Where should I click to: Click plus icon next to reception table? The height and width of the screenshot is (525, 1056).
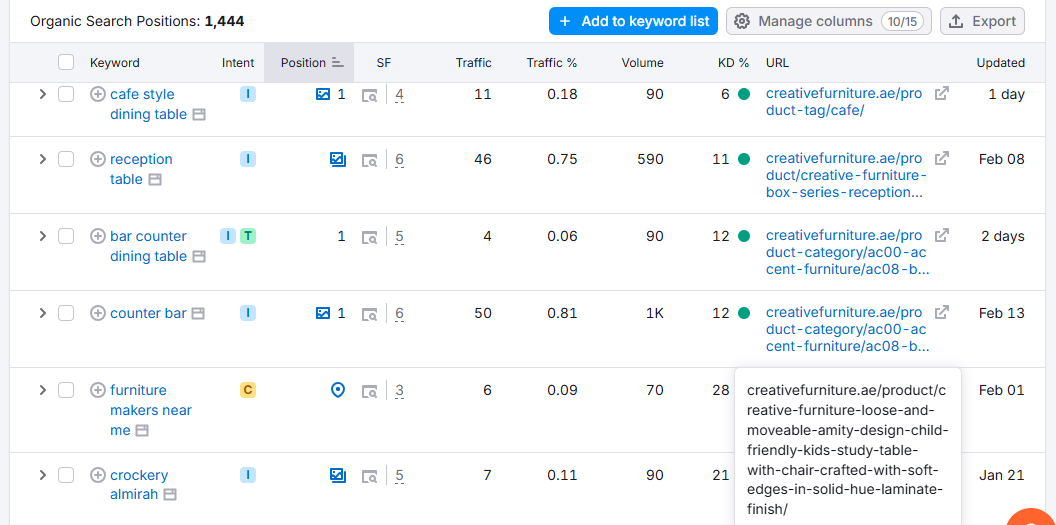(98, 160)
